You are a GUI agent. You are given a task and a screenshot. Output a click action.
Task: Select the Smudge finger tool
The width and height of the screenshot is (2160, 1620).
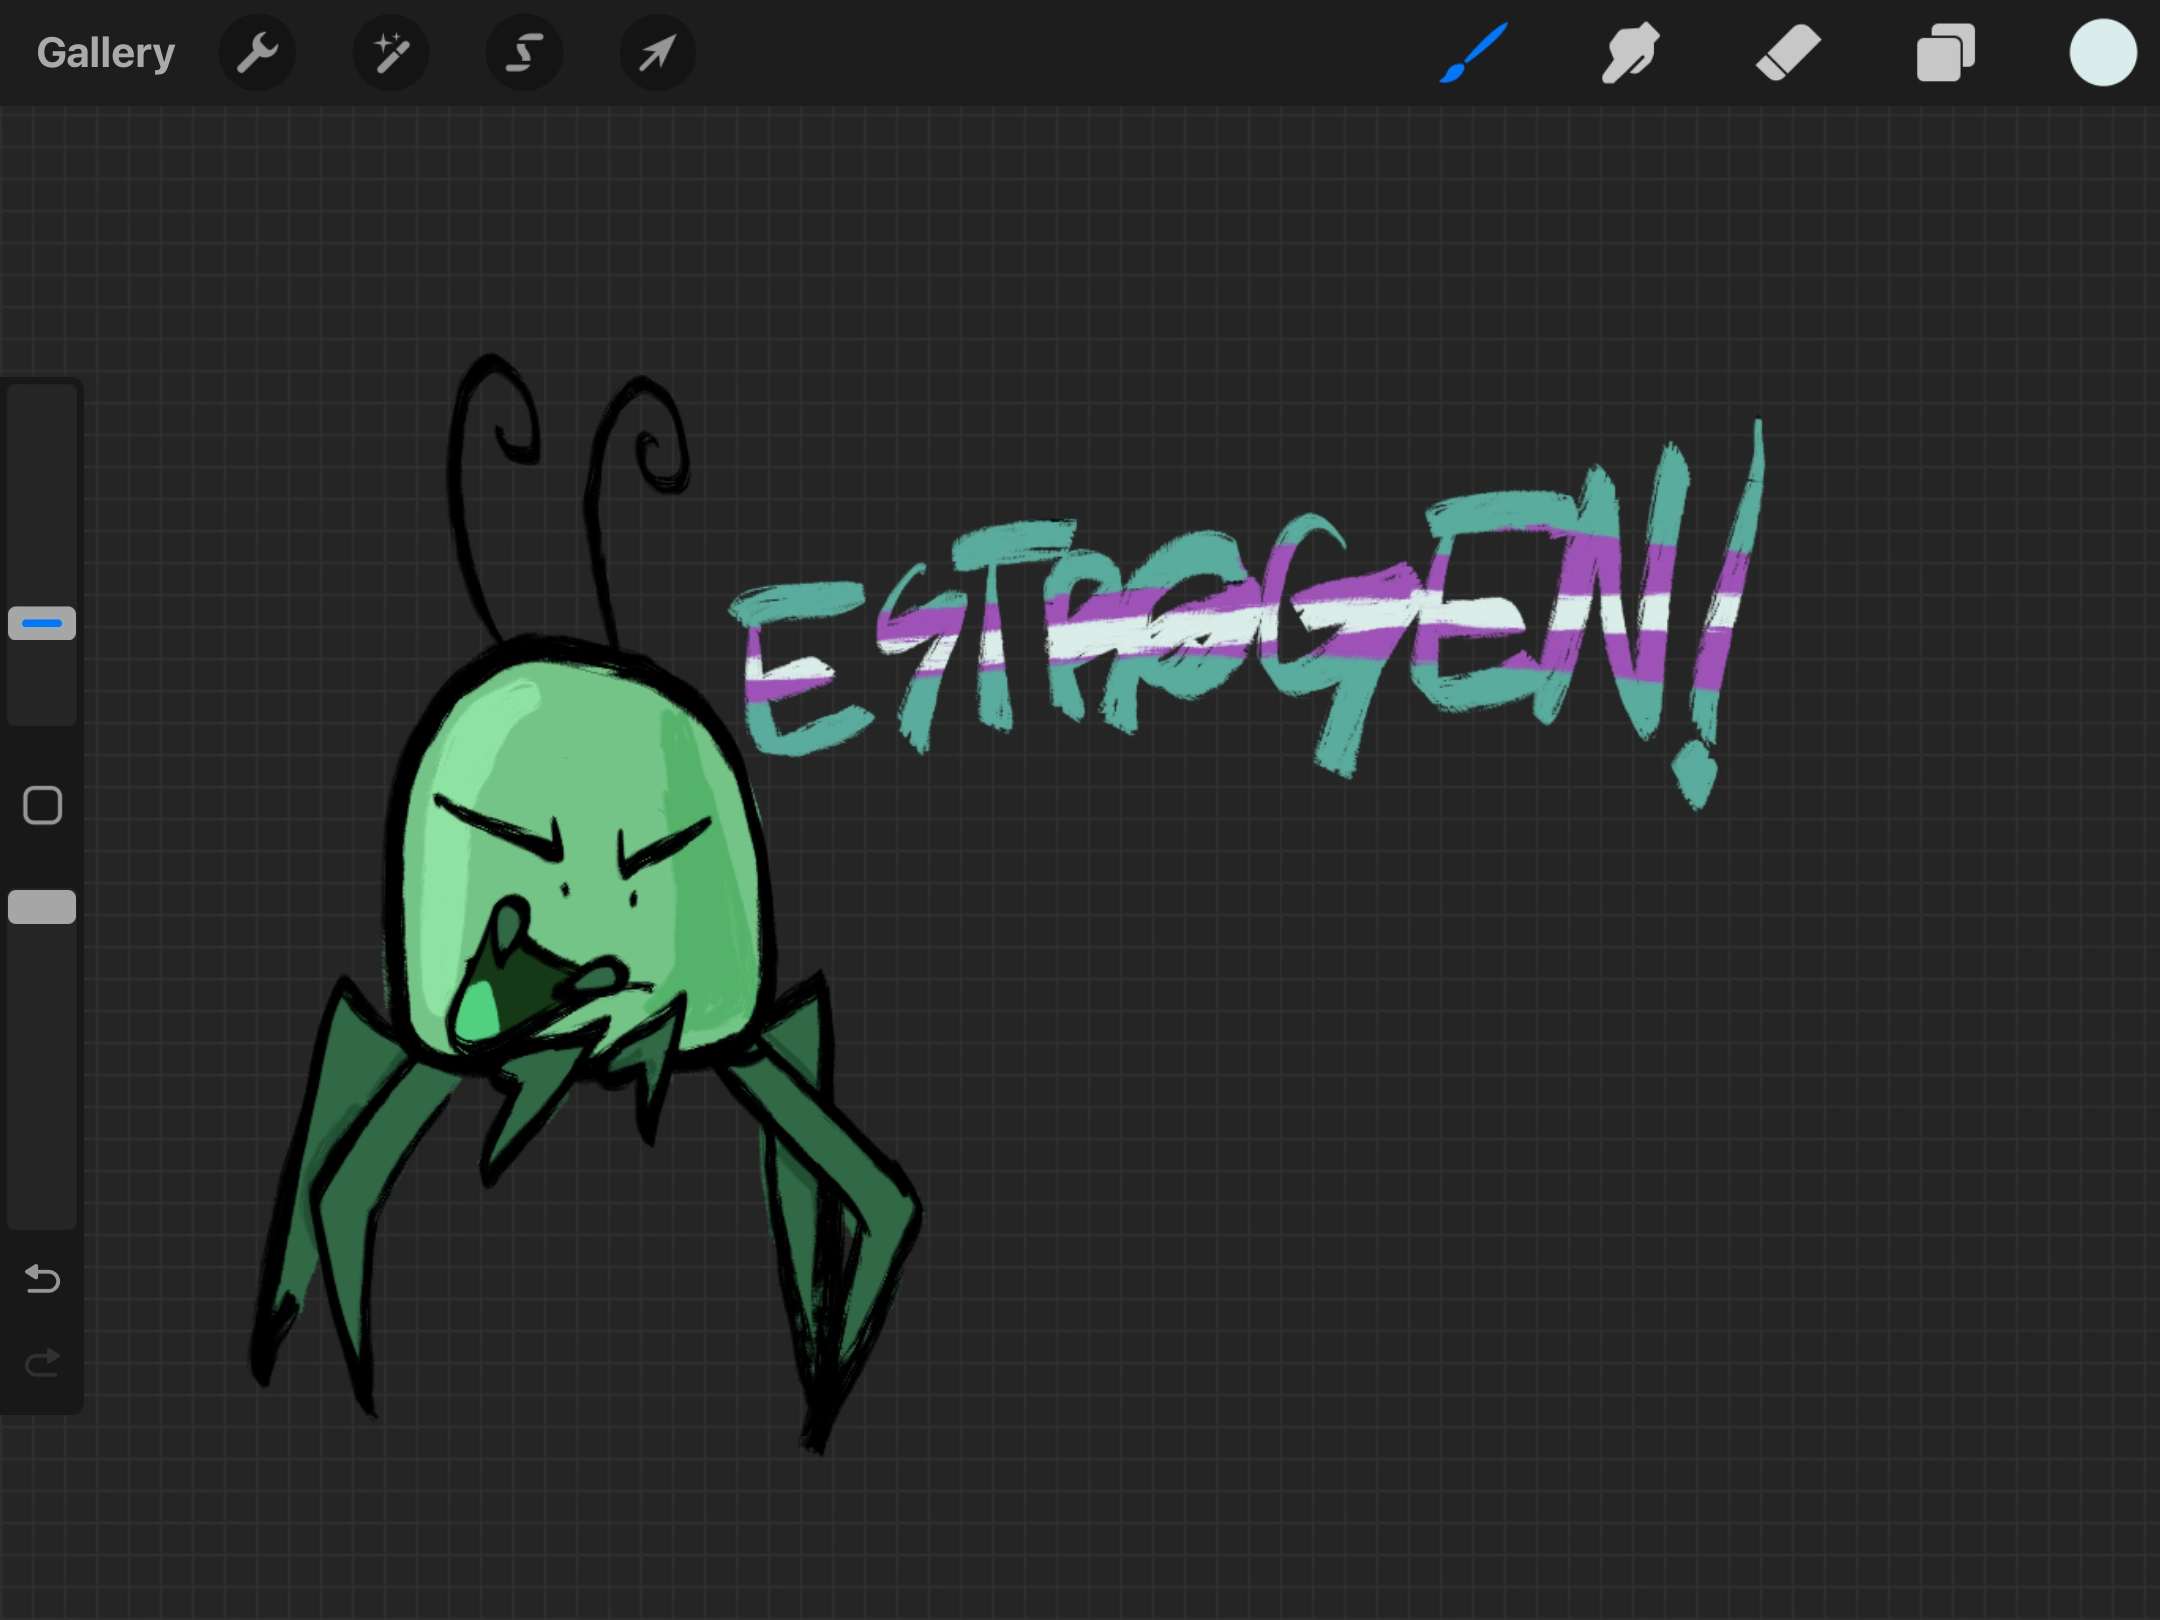1630,53
